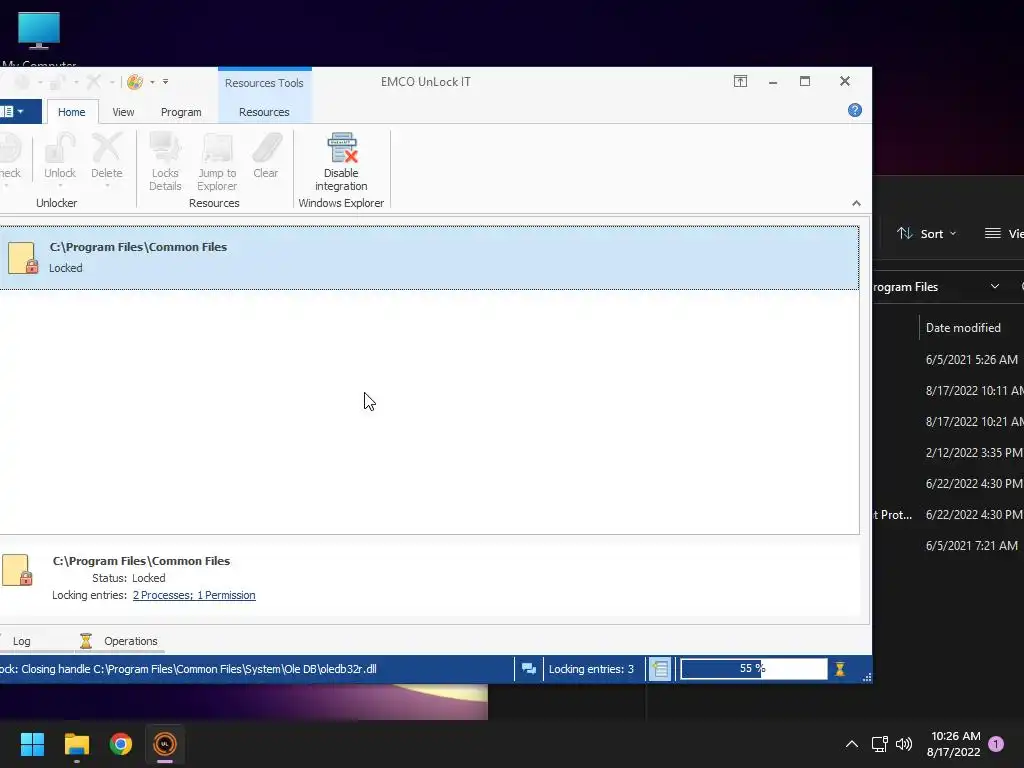Open the Operations bottom tab
This screenshot has width=1024, height=768.
tap(131, 641)
